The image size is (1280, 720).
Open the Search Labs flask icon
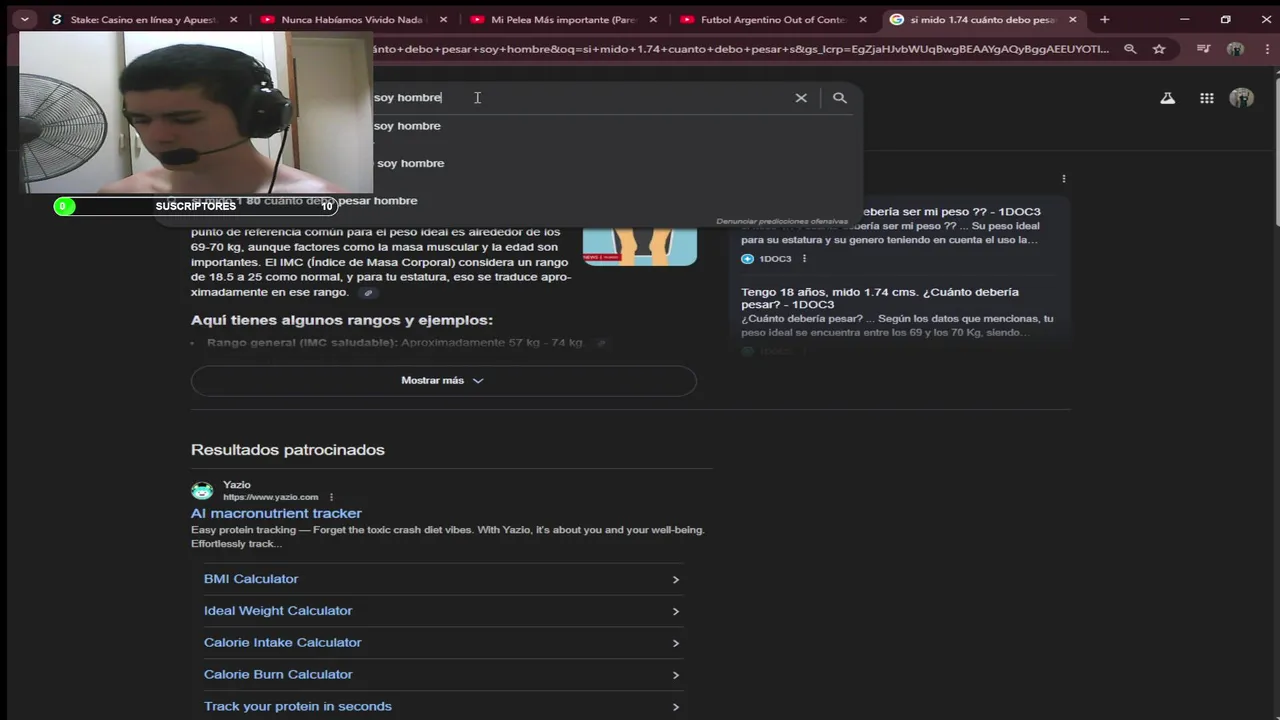[x=1167, y=98]
